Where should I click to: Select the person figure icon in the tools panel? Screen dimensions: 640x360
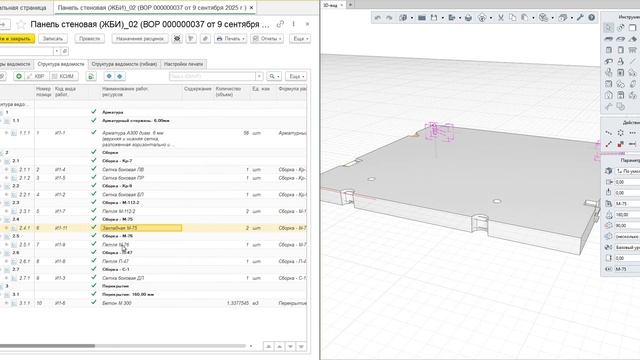620,61
